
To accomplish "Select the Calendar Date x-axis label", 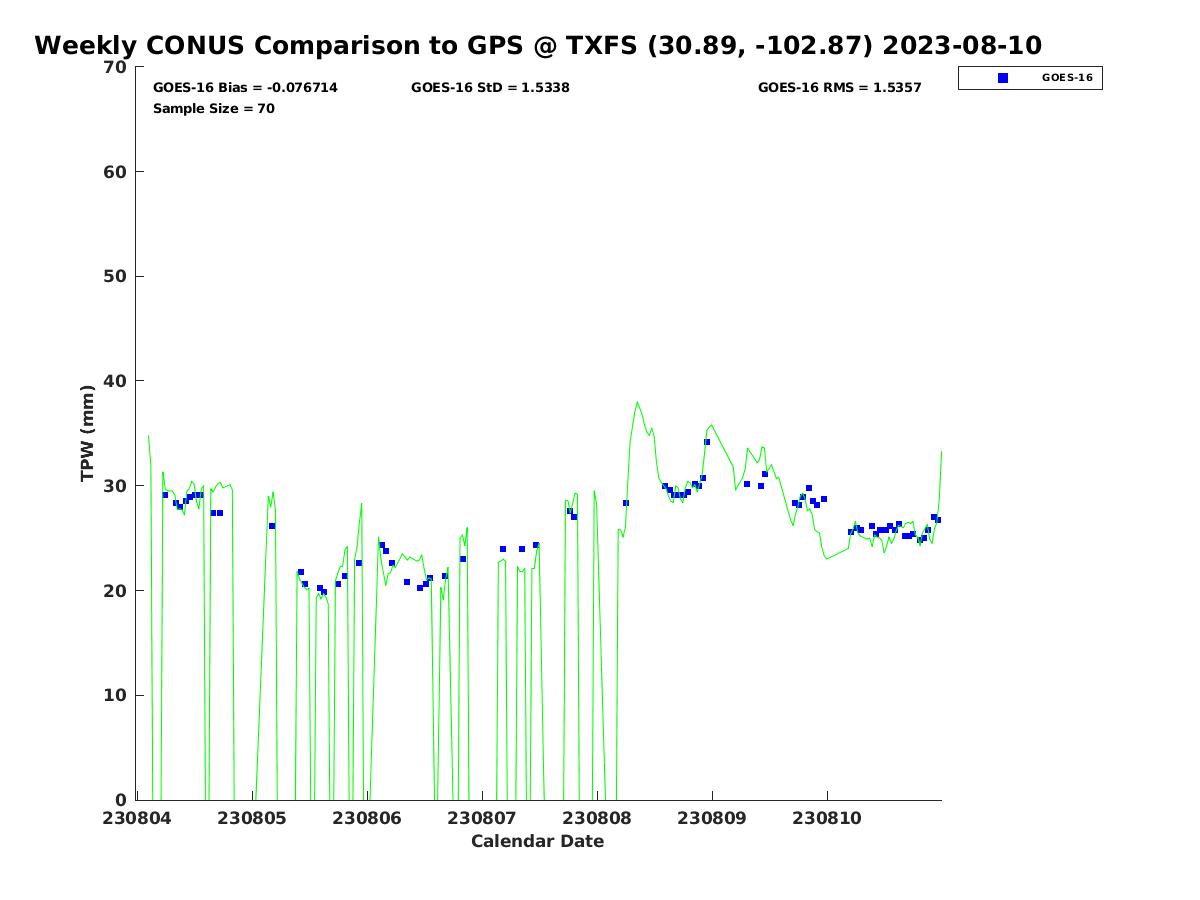I will coord(537,842).
